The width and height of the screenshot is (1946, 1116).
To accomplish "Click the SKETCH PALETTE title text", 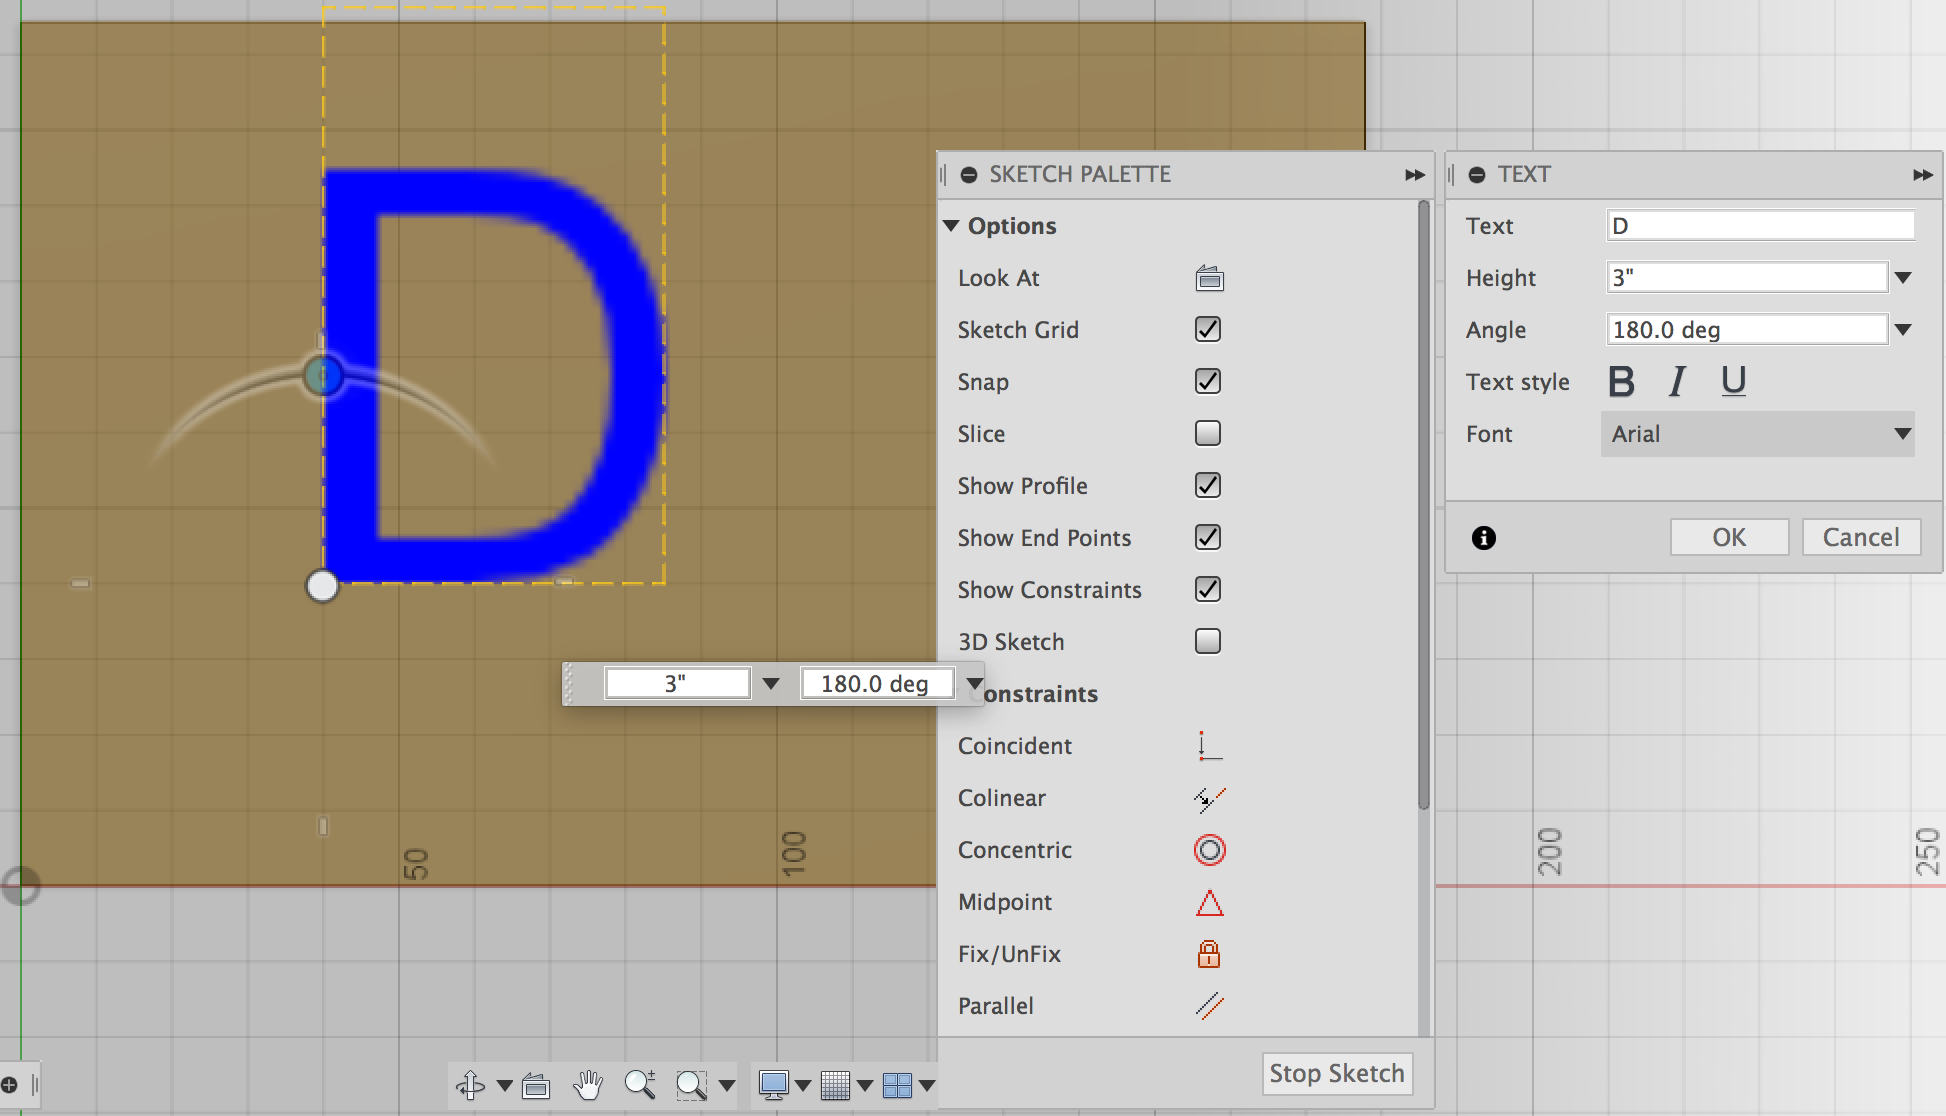I will [x=1080, y=175].
